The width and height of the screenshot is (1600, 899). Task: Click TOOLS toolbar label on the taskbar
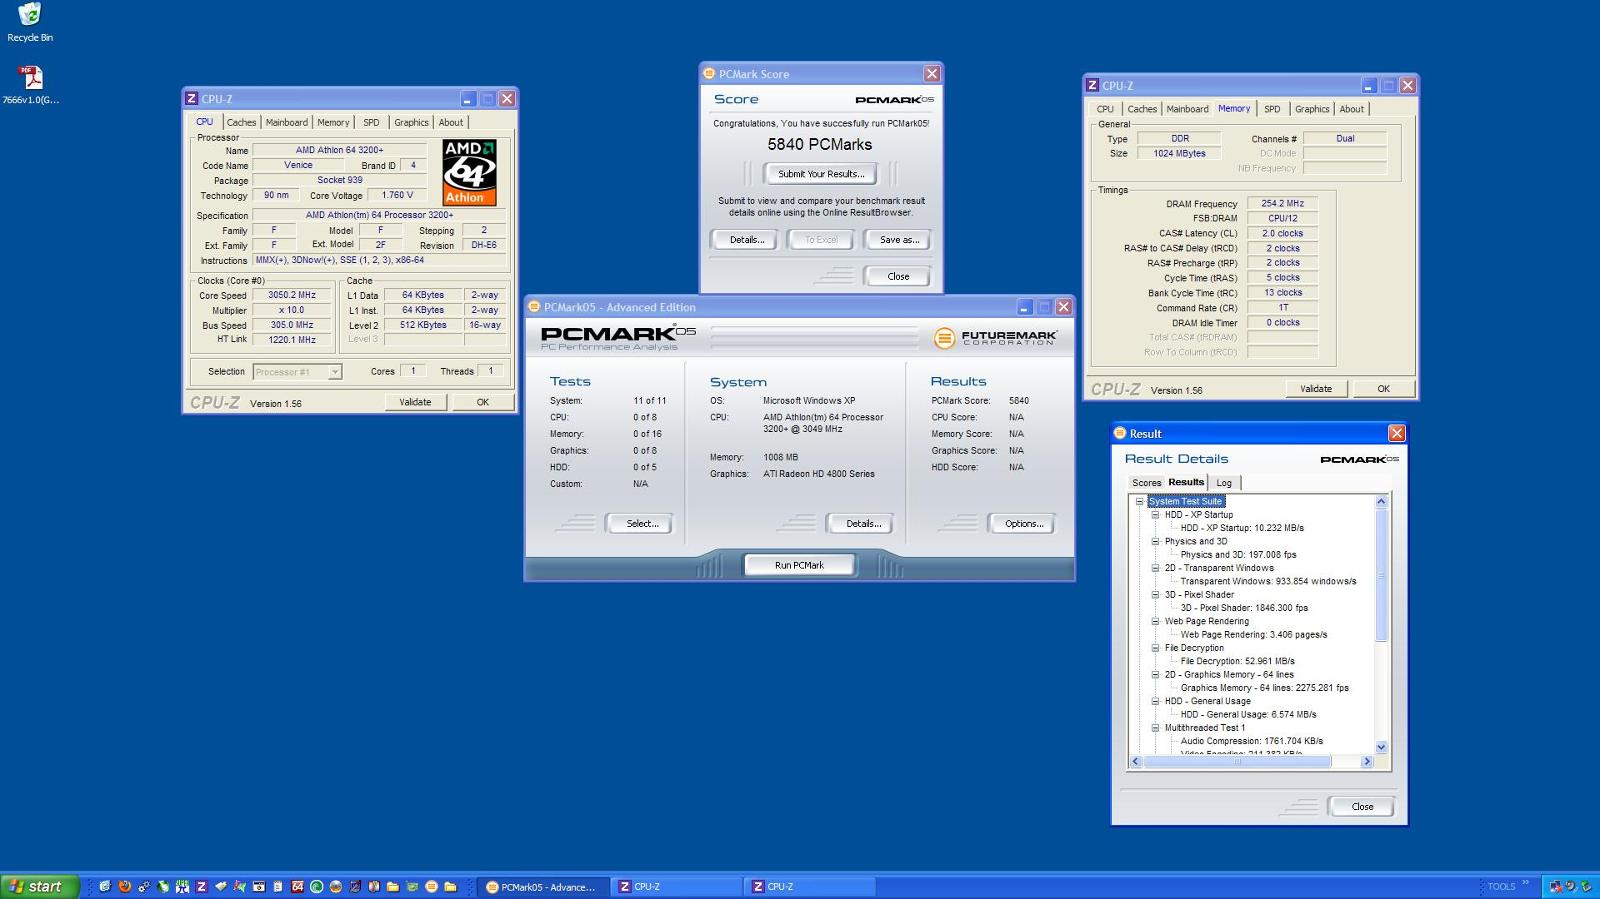click(x=1501, y=886)
